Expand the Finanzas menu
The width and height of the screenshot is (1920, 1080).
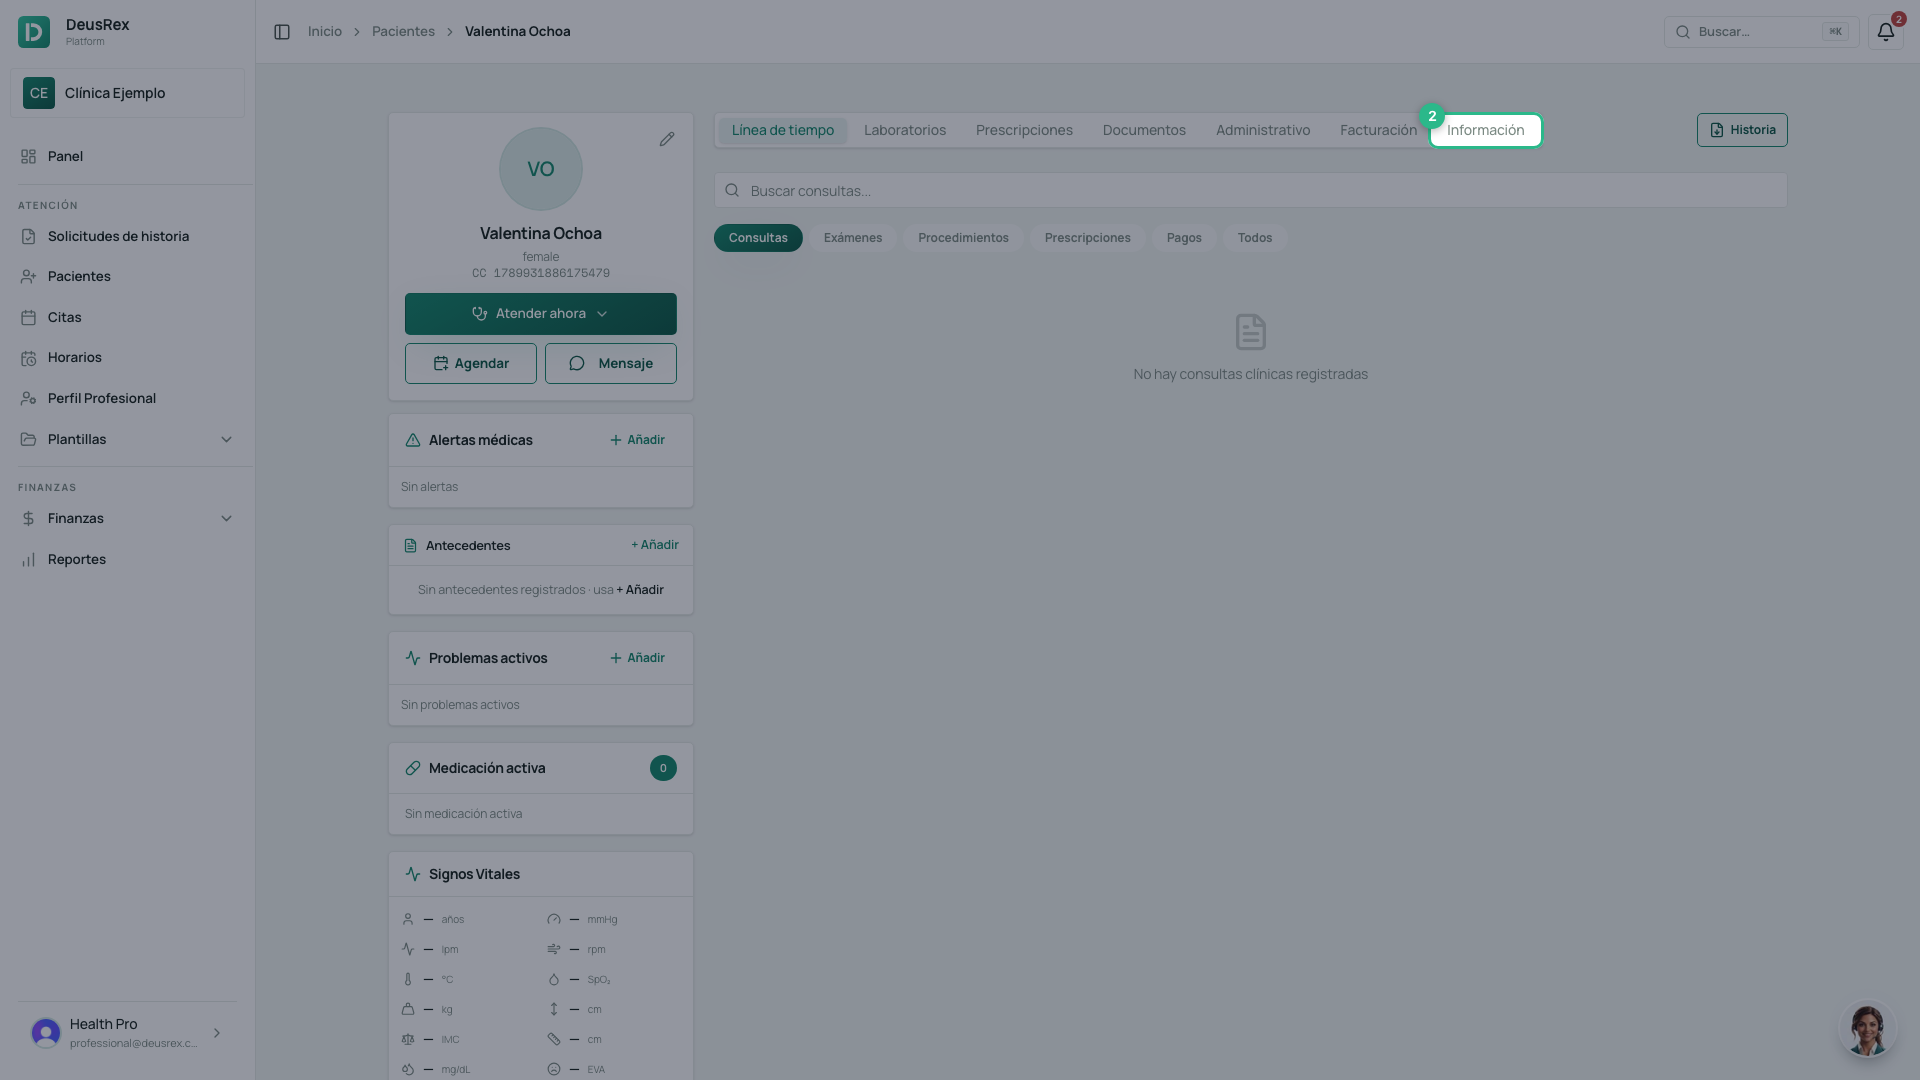click(x=127, y=518)
